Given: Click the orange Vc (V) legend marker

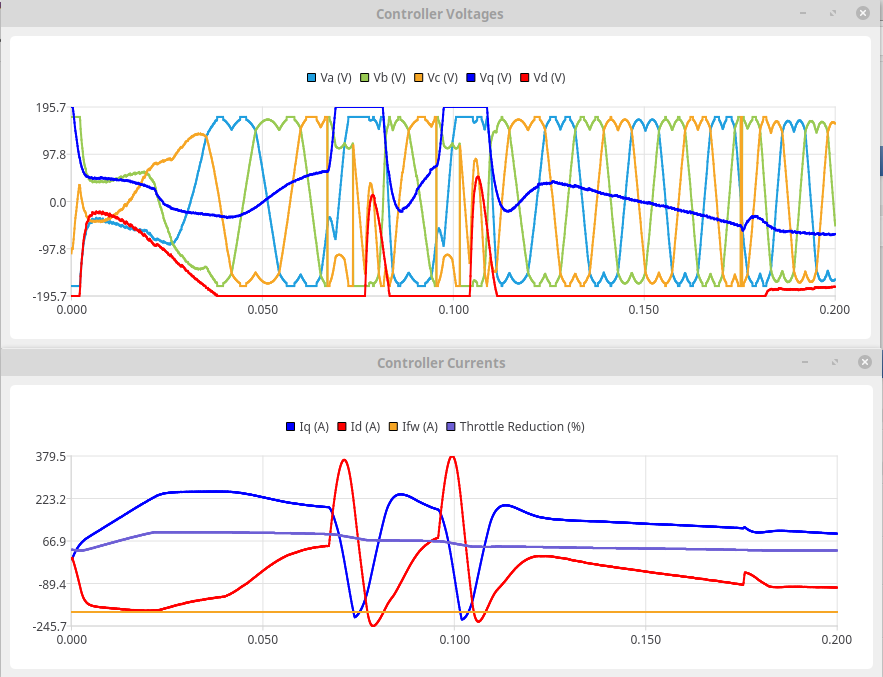Looking at the screenshot, I should pyautogui.click(x=419, y=78).
